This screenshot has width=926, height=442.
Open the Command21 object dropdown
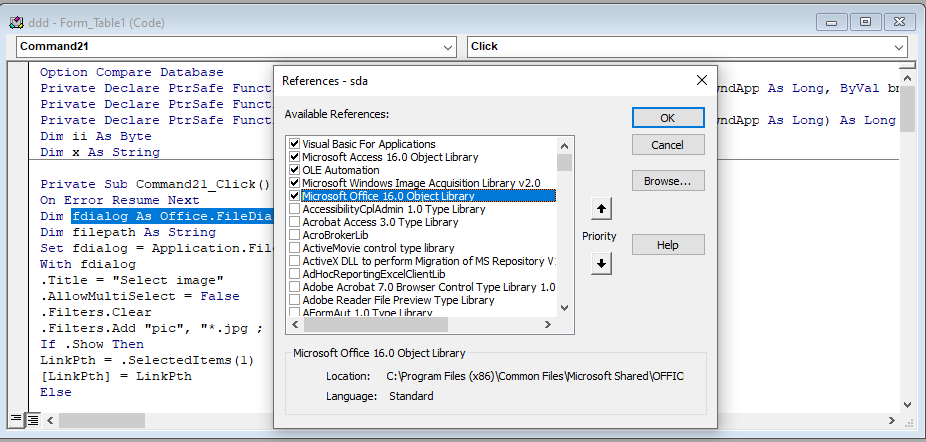446,47
